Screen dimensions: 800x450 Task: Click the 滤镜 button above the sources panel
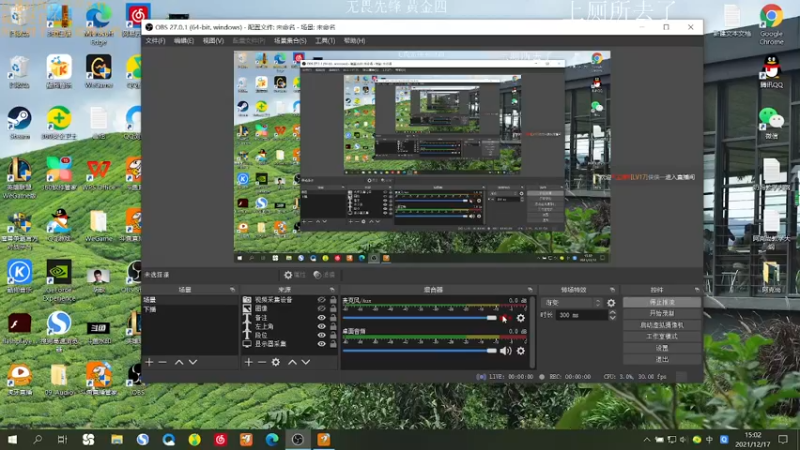324,275
